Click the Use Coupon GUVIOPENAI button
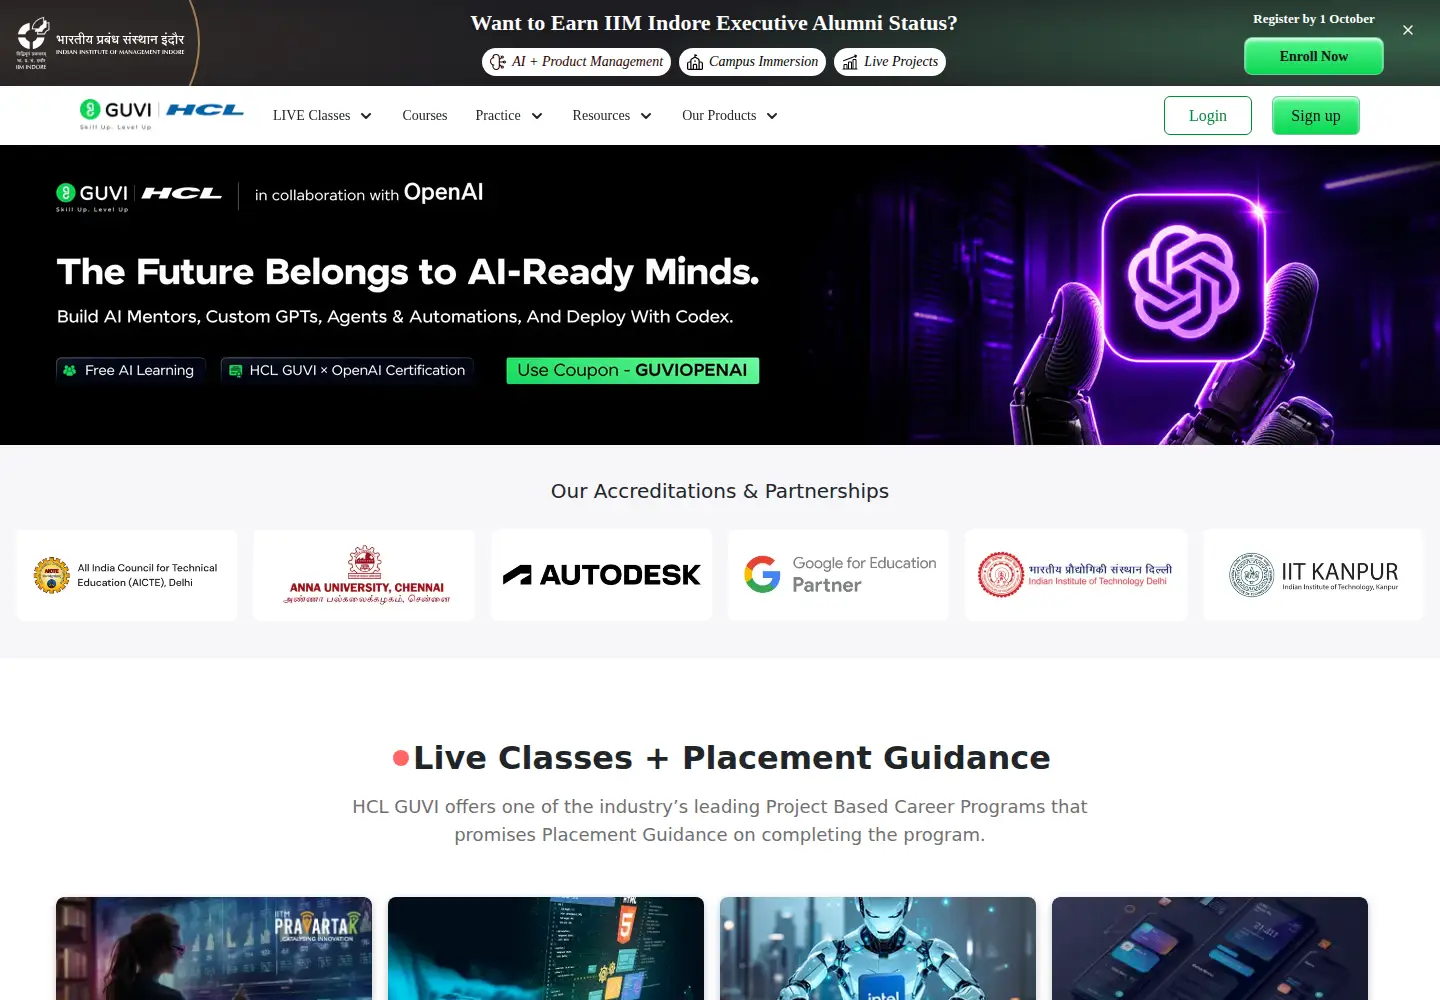 632,370
